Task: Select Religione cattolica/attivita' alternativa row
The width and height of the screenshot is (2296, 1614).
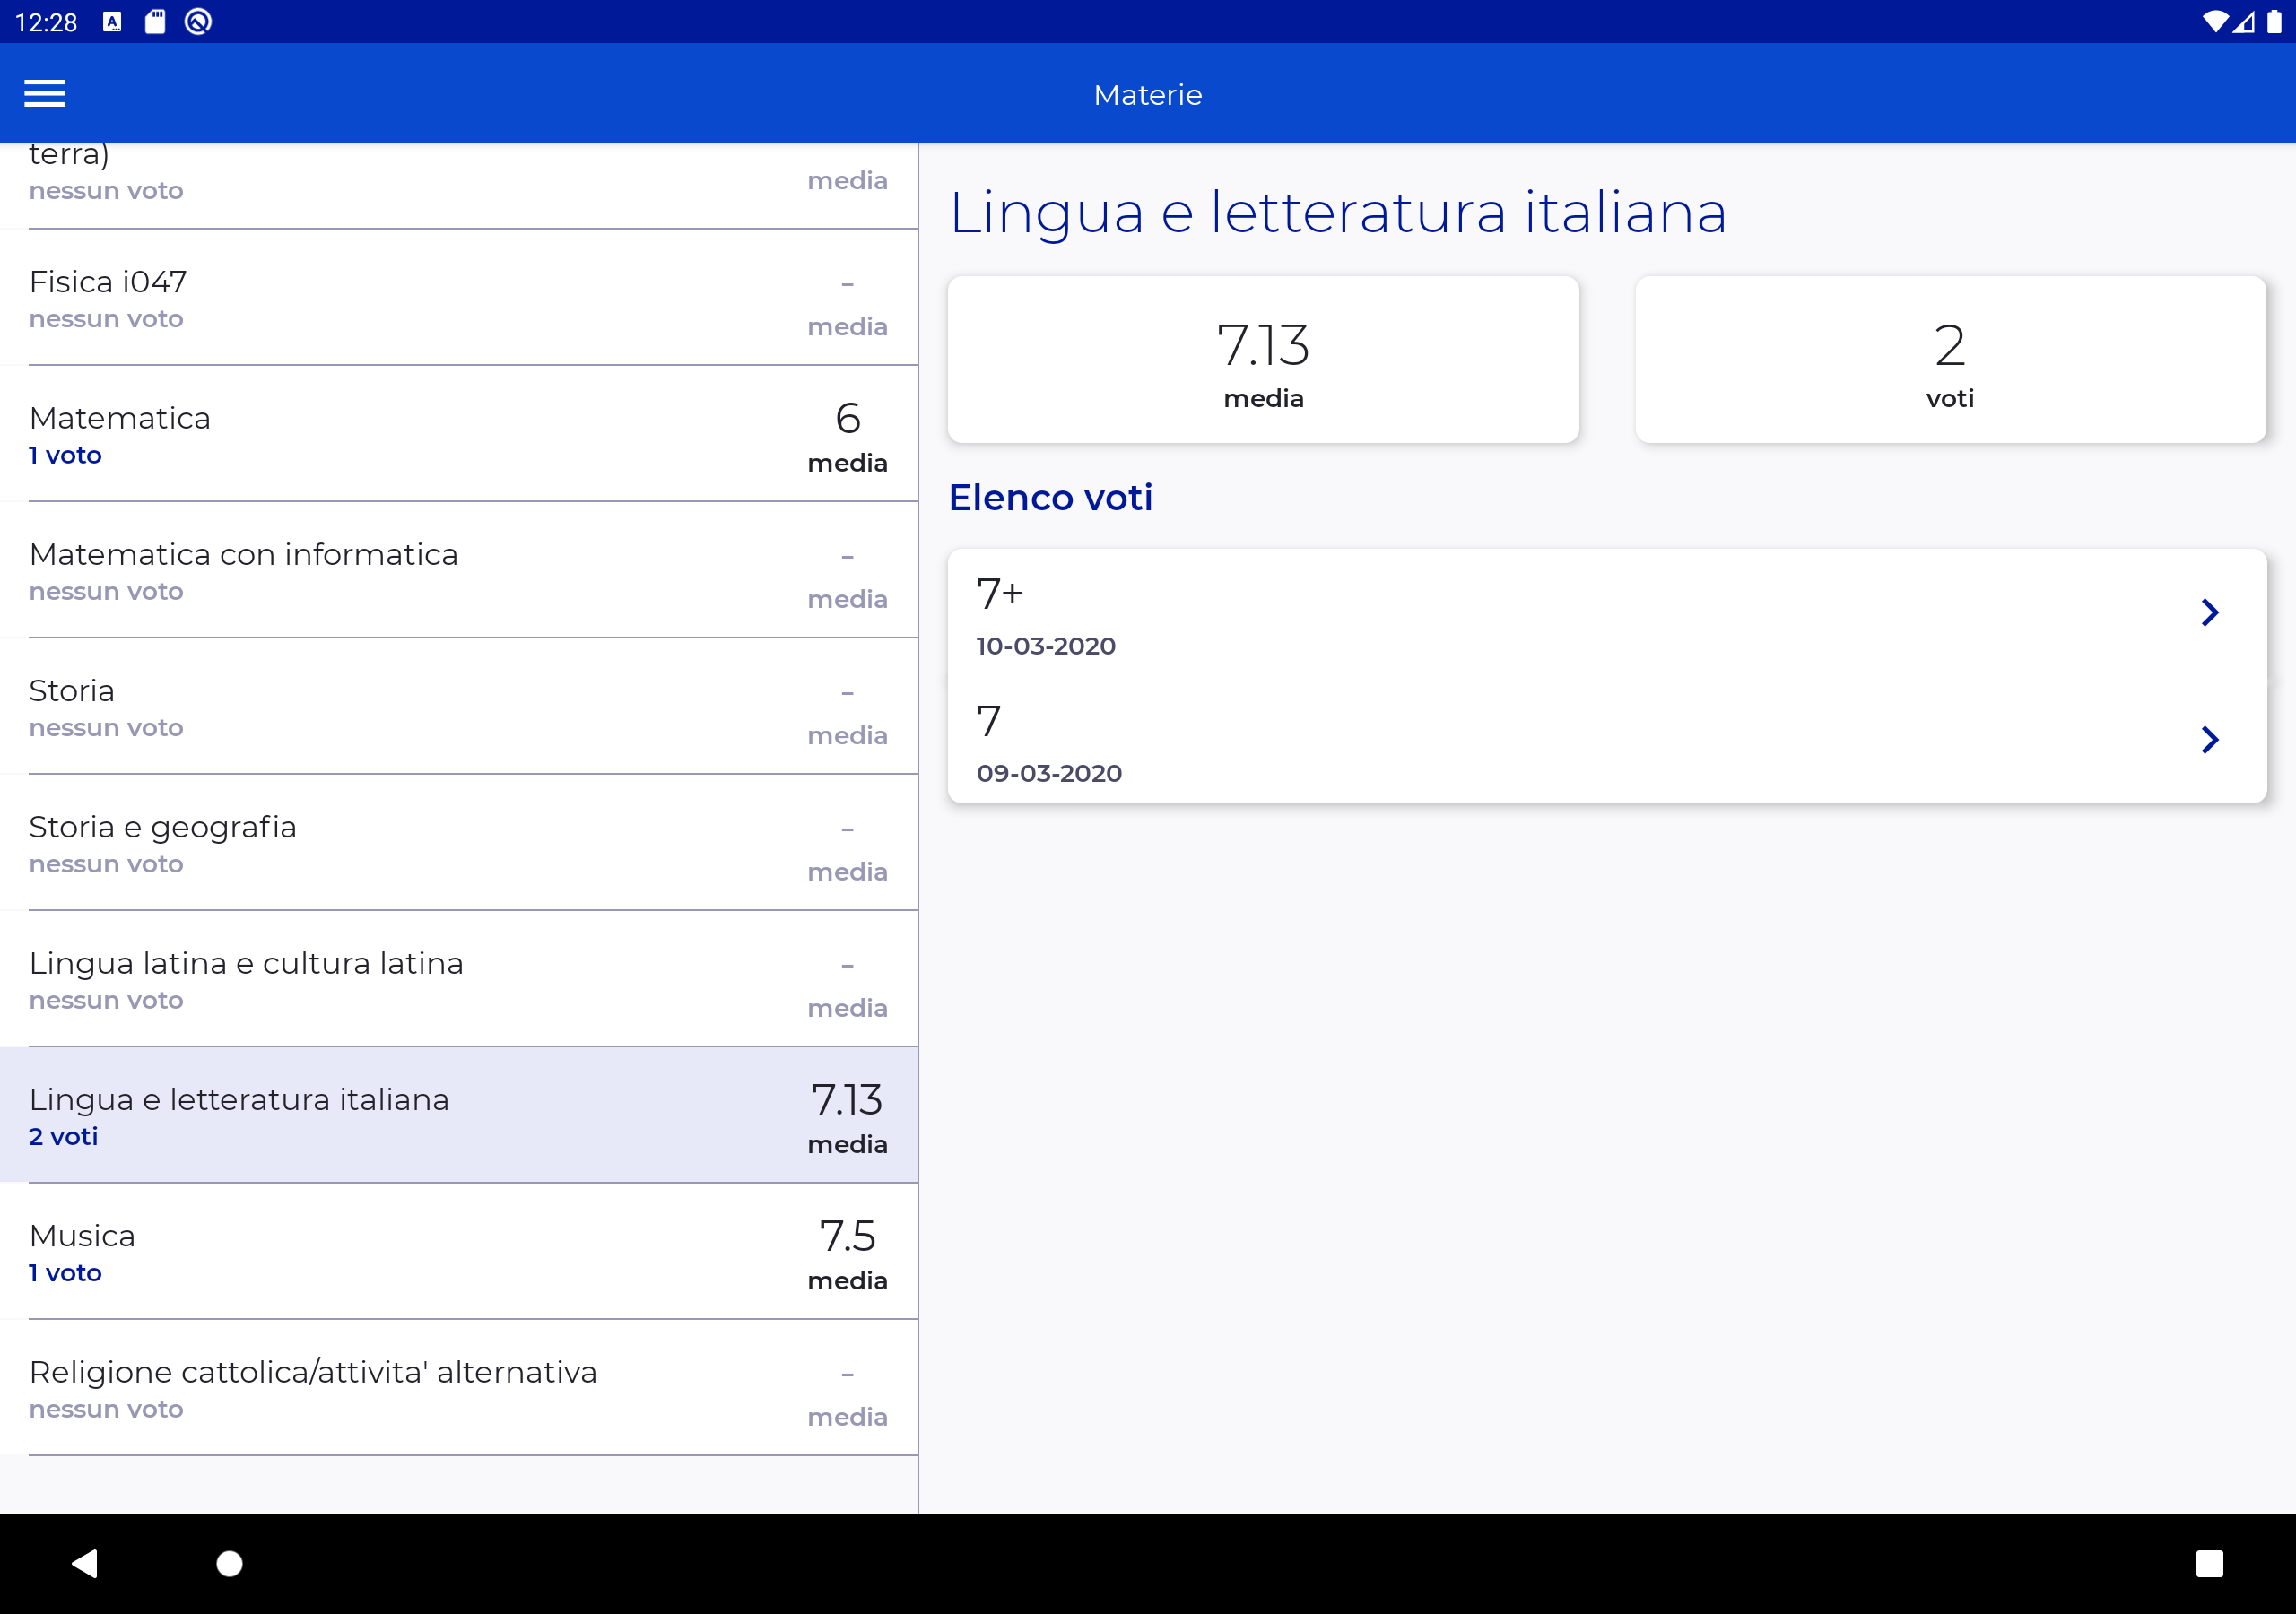Action: (459, 1388)
